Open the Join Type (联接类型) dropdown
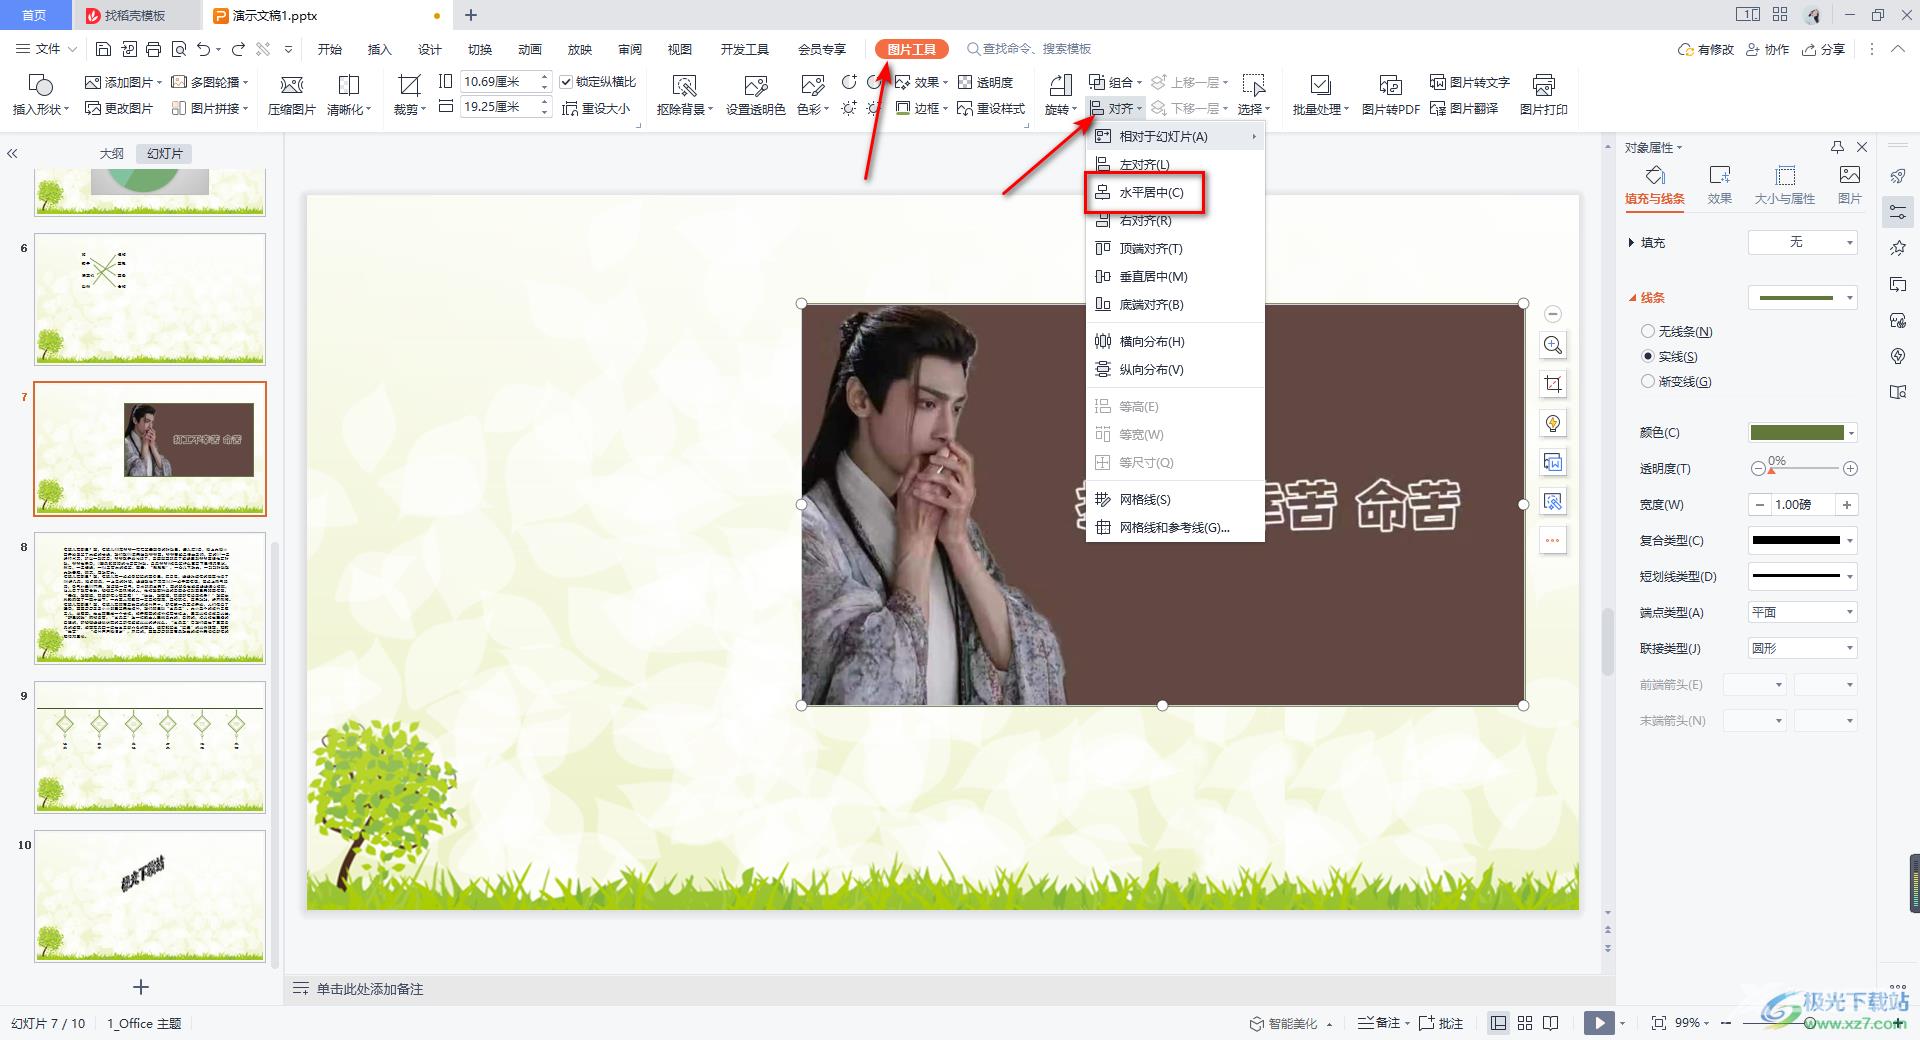Screen dimensions: 1920x1040 (1803, 648)
